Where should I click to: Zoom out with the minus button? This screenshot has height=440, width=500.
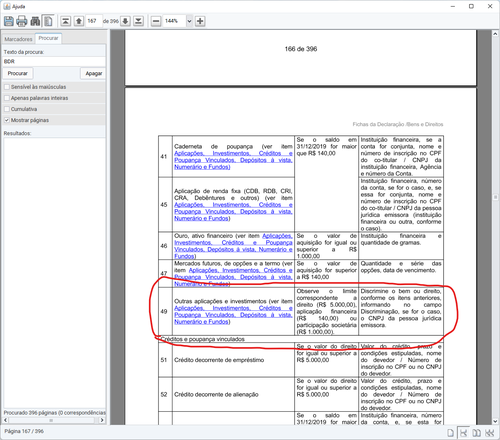pos(156,21)
